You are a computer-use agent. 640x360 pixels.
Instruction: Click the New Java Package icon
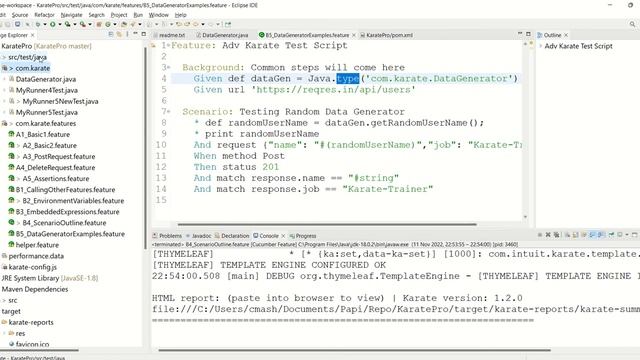click(99, 24)
